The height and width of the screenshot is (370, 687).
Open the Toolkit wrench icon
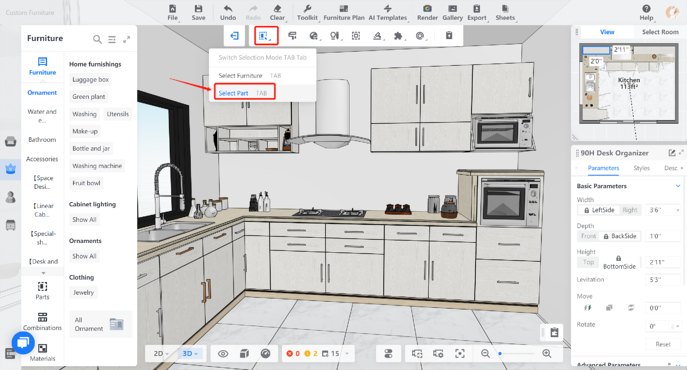pos(307,9)
